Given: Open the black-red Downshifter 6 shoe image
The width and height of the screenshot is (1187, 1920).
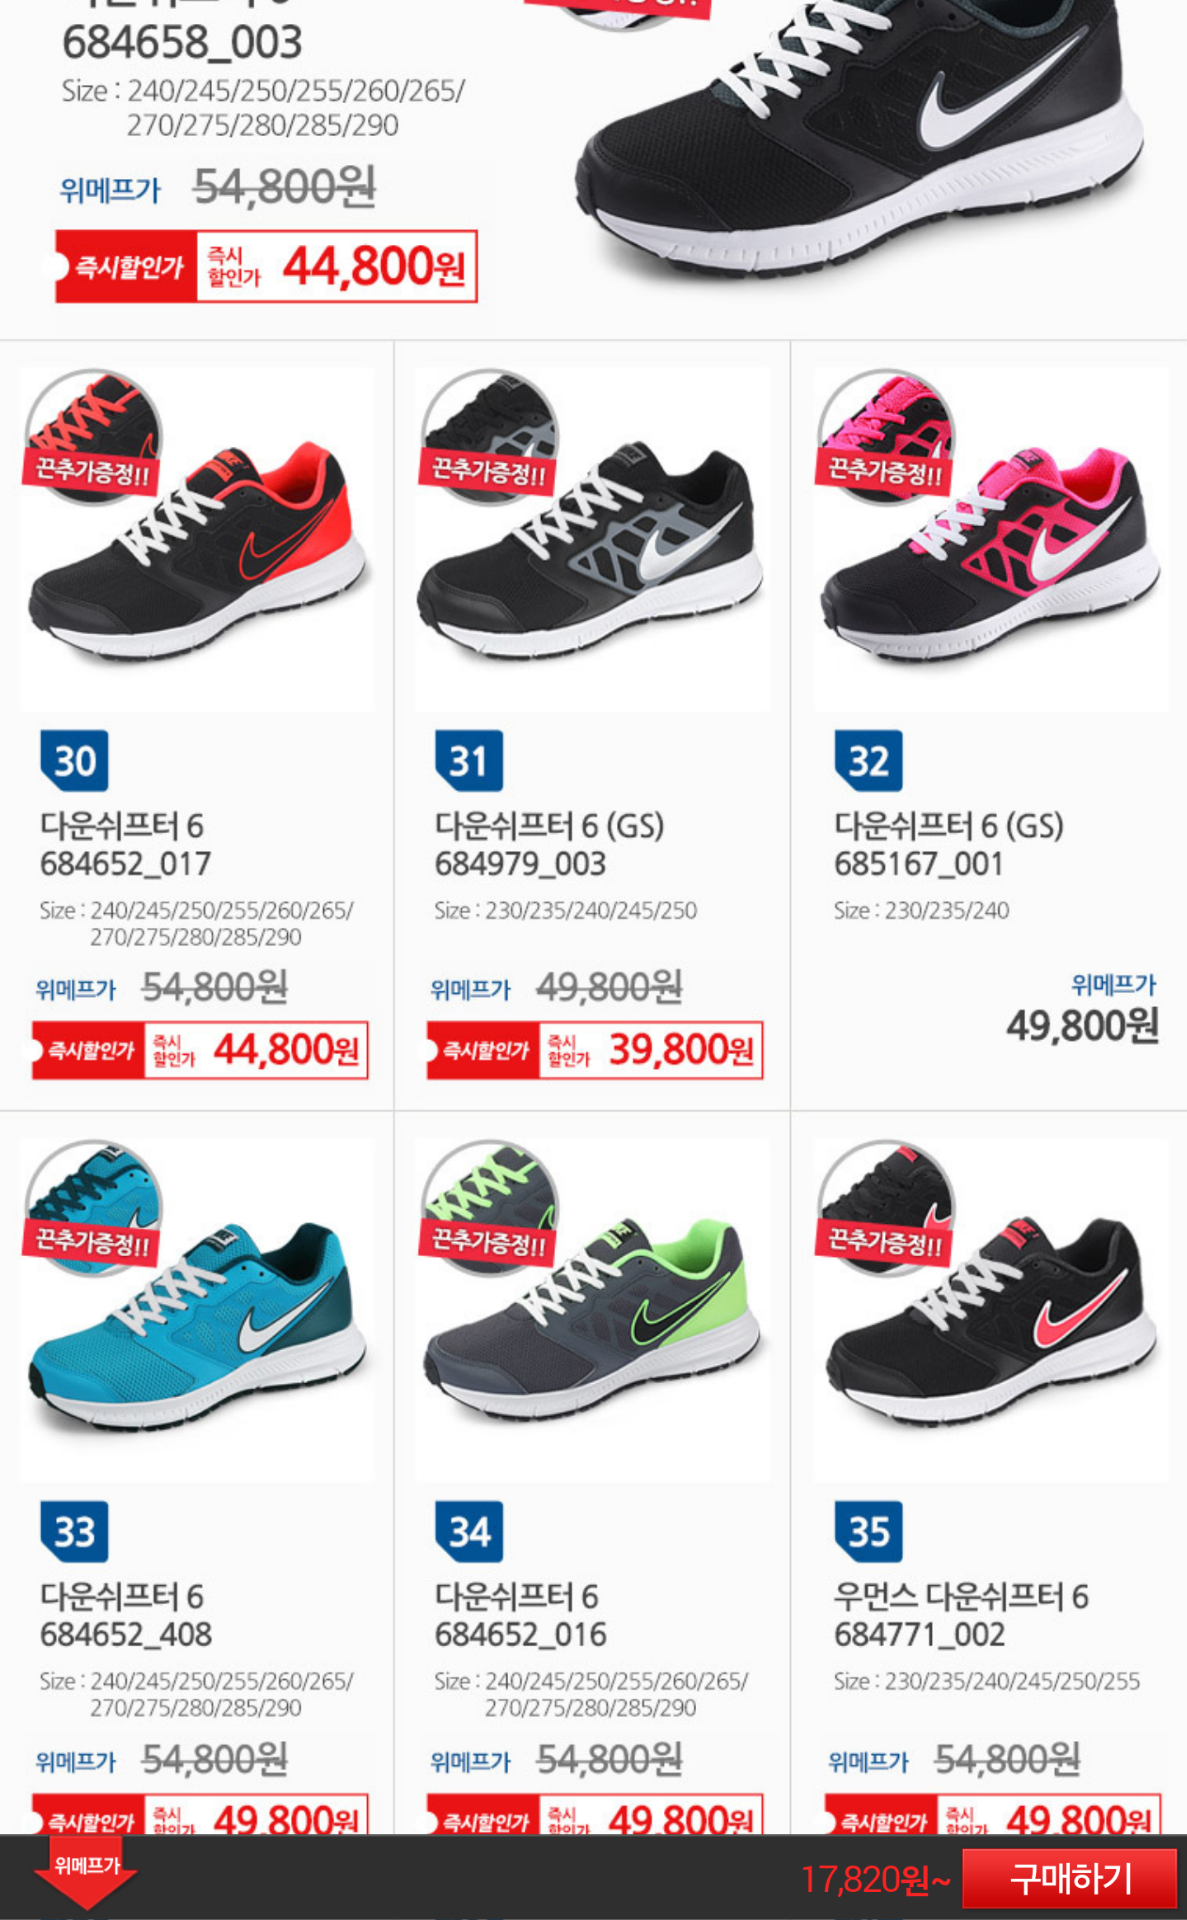Looking at the screenshot, I should [198, 540].
